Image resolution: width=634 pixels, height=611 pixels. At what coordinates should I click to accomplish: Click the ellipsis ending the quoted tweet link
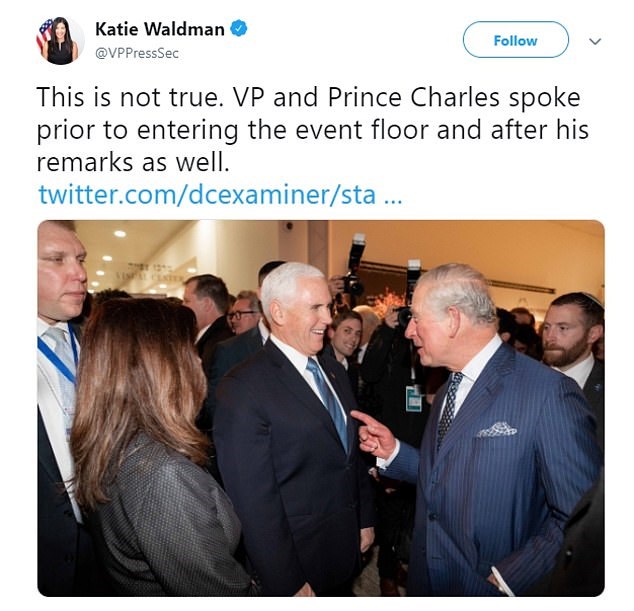[392, 201]
